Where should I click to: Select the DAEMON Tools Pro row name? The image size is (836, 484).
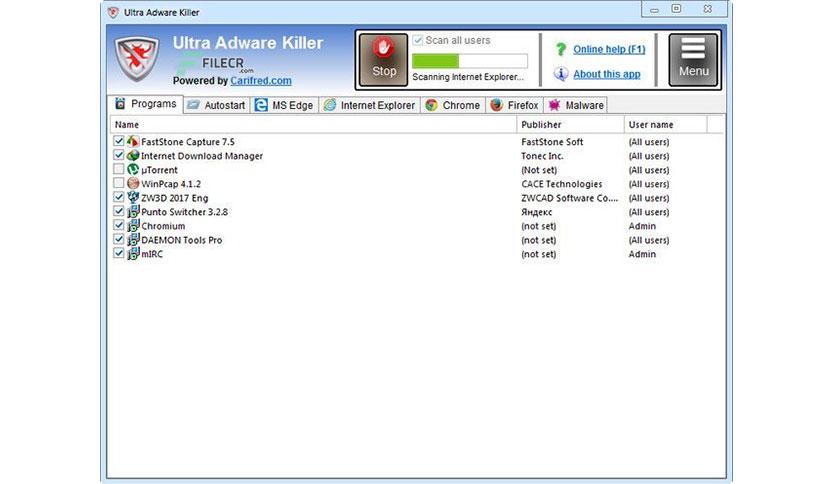181,240
